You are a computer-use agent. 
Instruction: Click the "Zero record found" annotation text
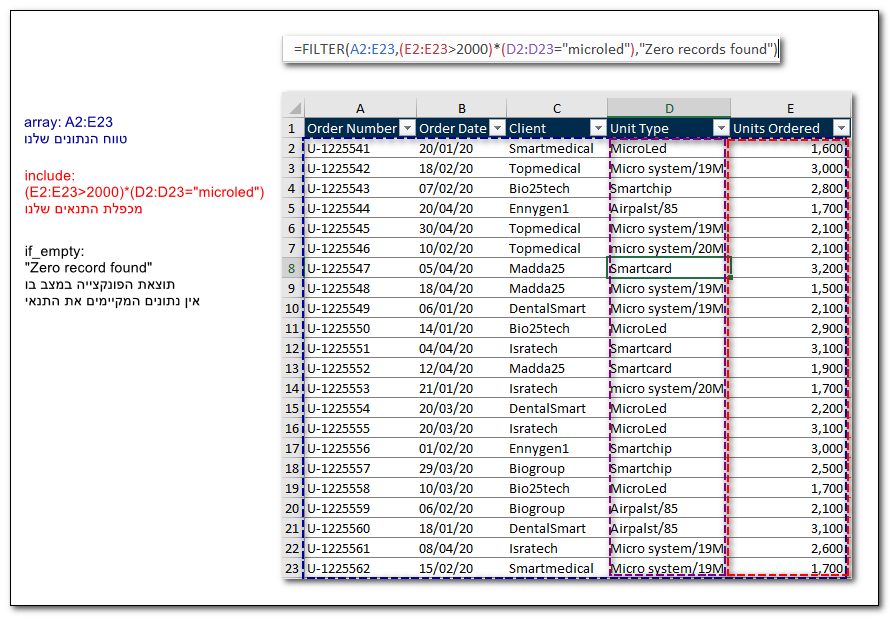(x=88, y=267)
